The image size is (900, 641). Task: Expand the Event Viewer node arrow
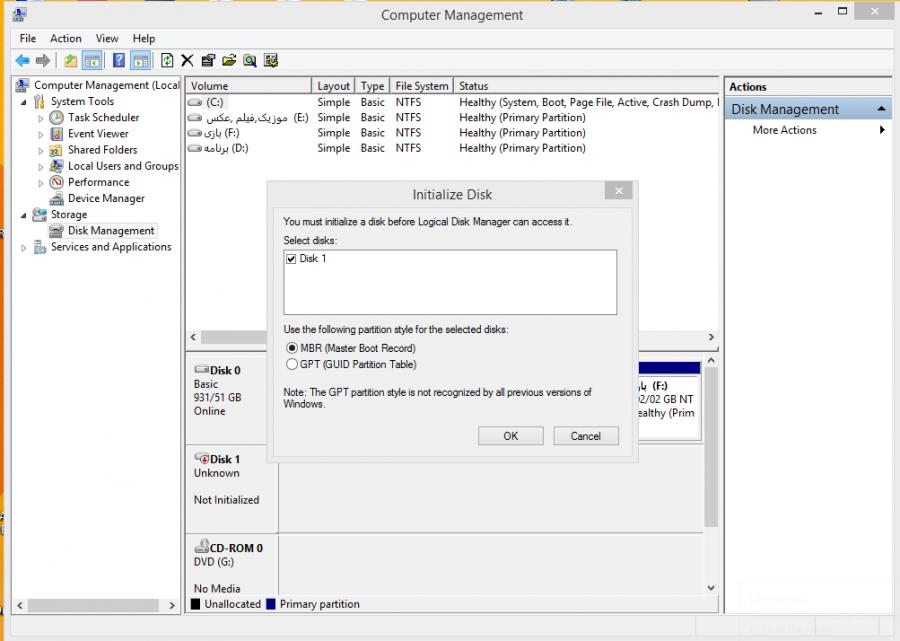click(x=41, y=134)
